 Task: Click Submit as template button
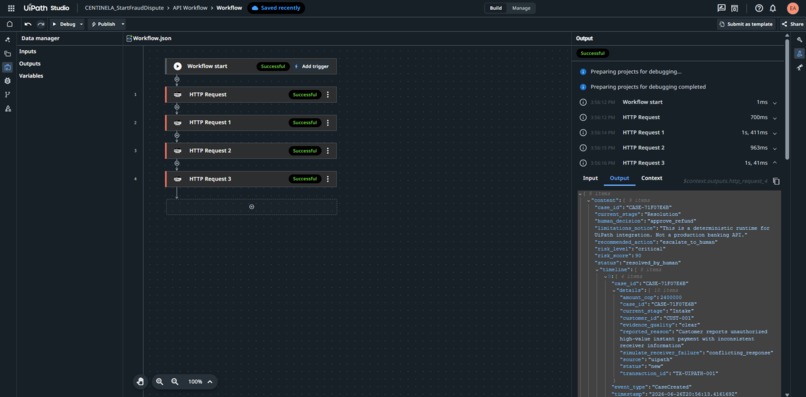[746, 24]
